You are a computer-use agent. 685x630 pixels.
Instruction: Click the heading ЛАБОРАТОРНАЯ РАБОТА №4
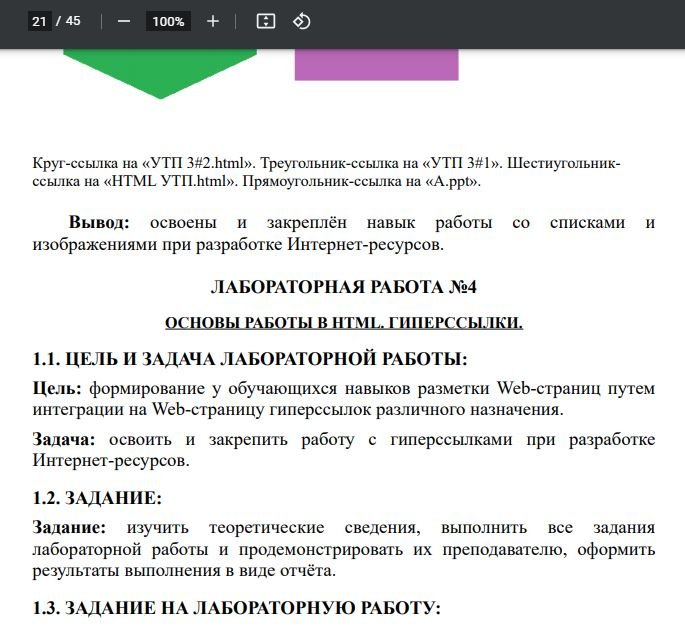pyautogui.click(x=343, y=288)
